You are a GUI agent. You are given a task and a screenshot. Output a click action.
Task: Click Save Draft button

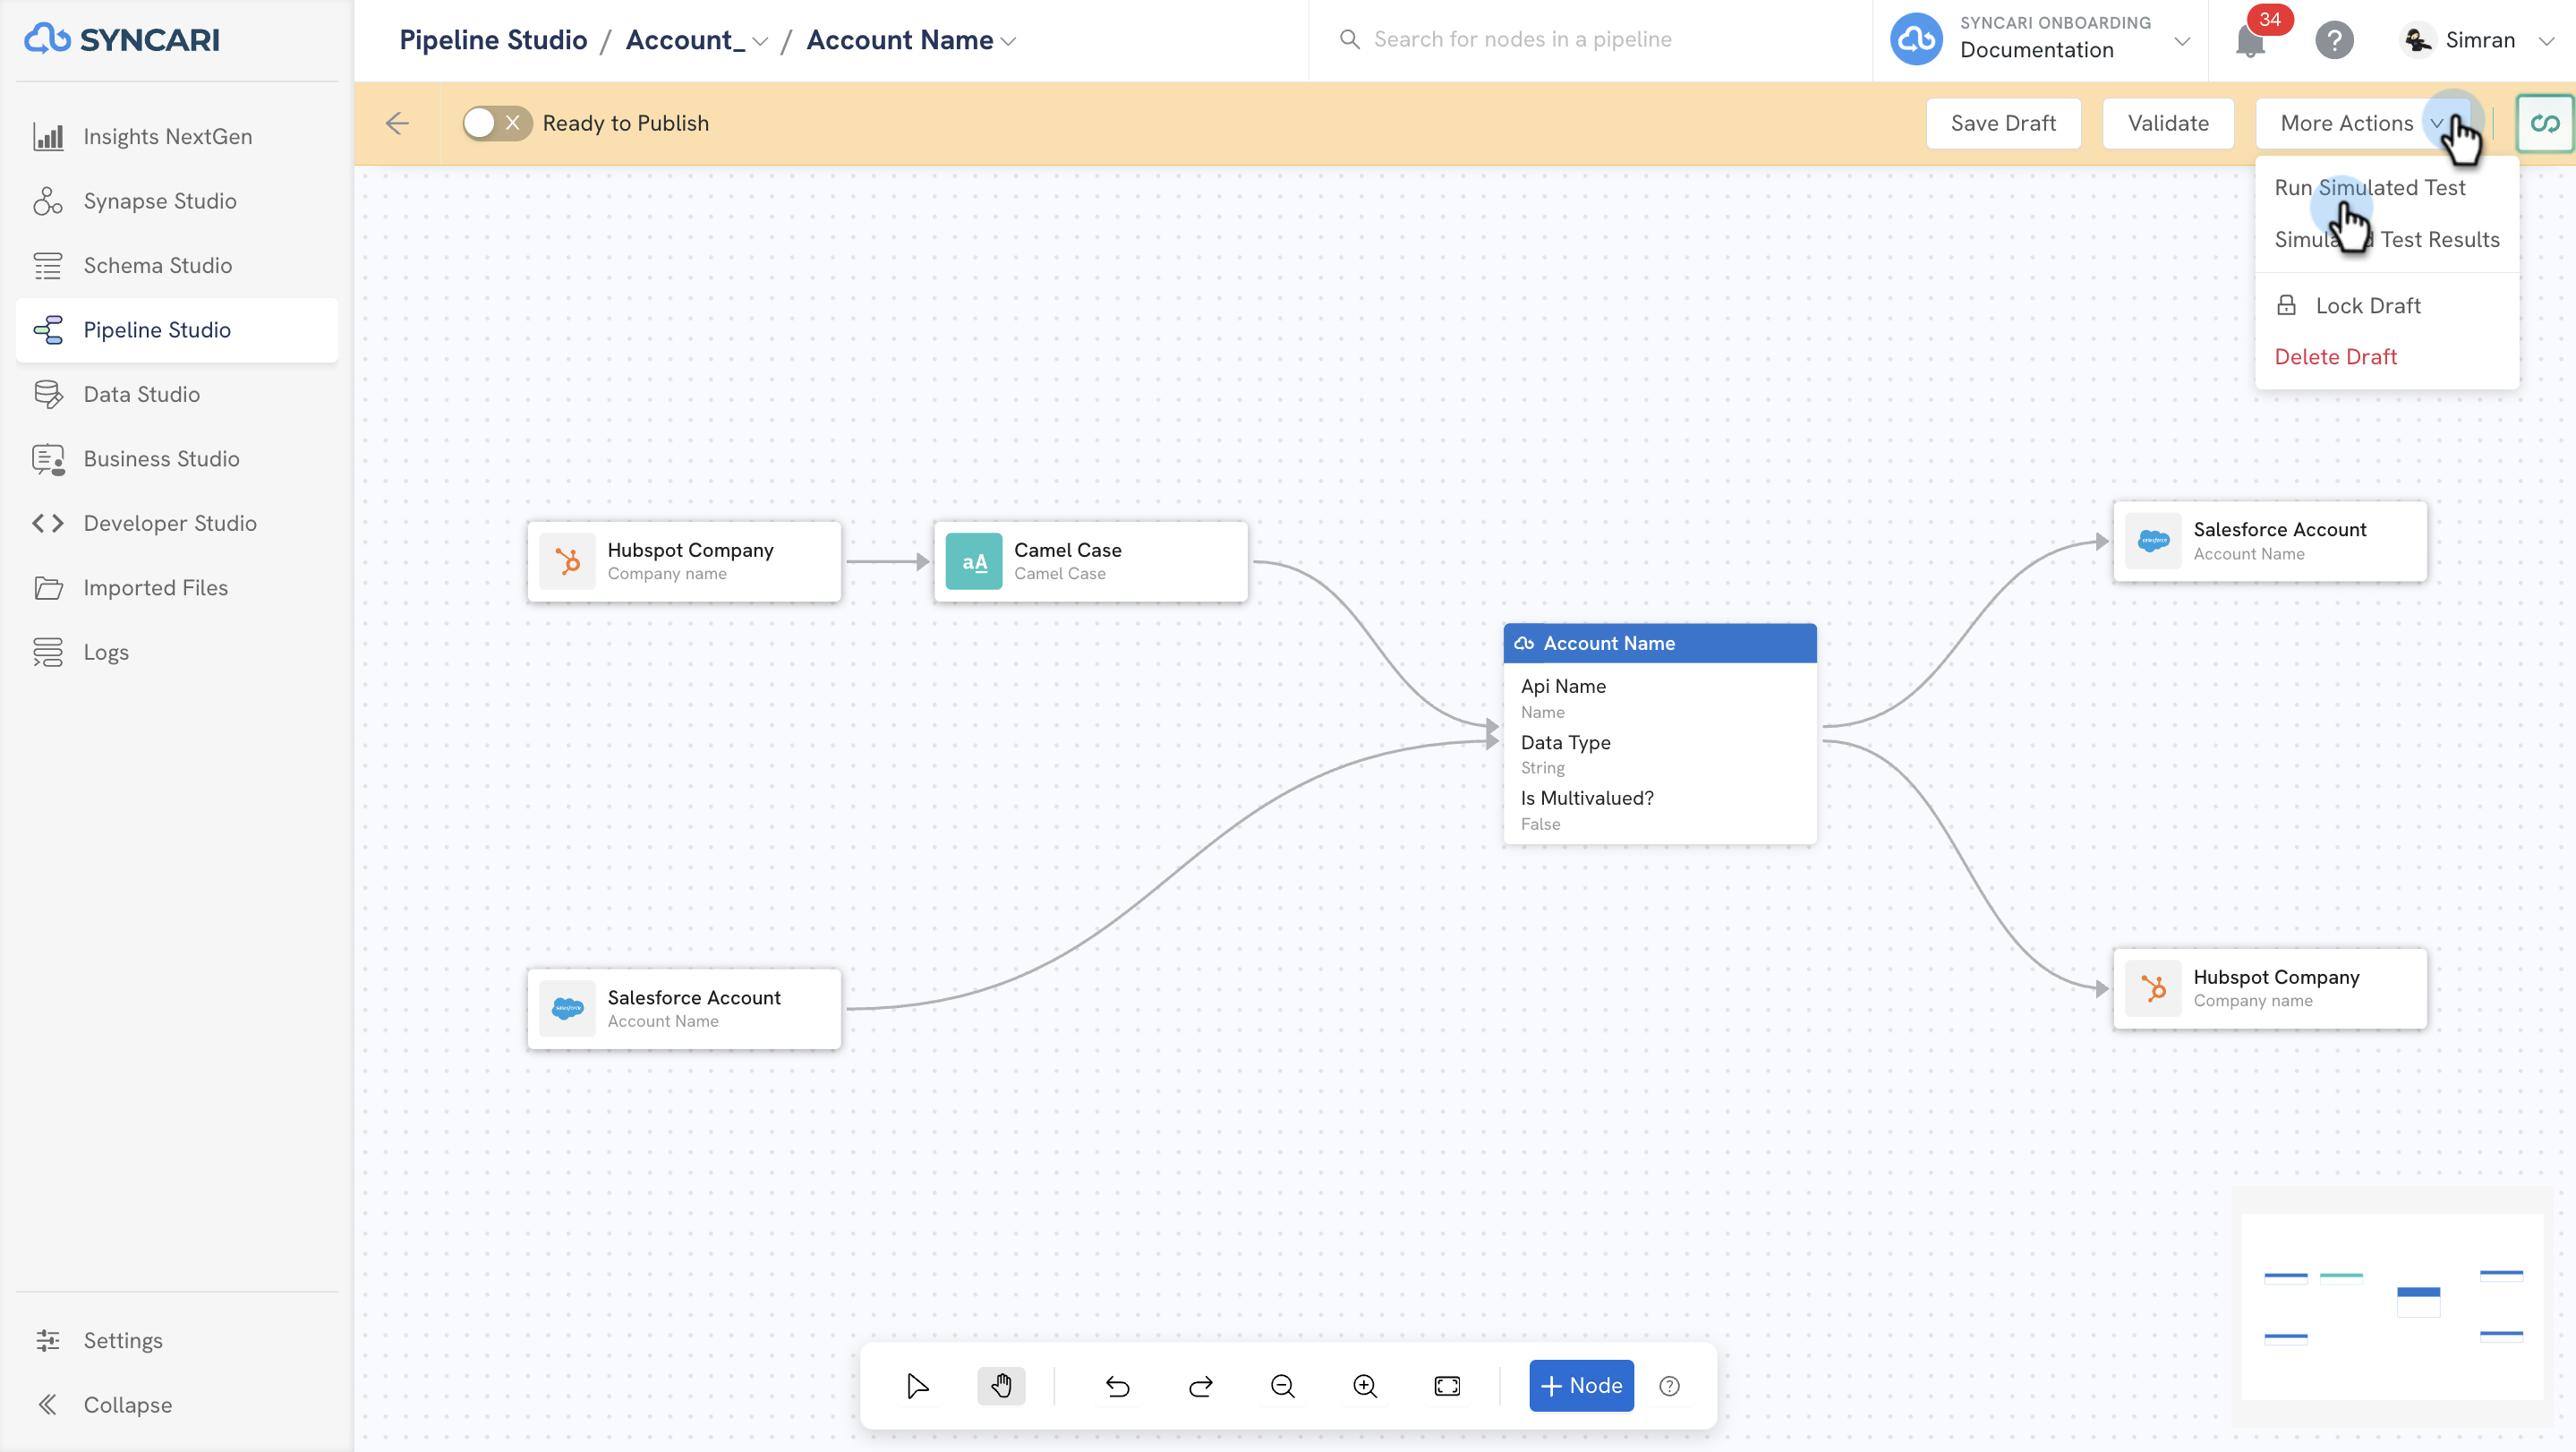pos(2003,123)
